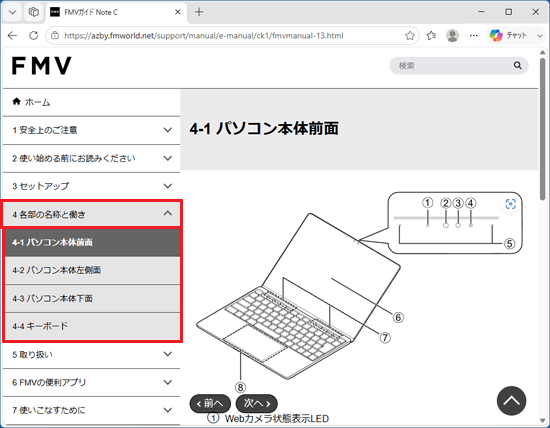The image size is (550, 428).
Task: Expand section 1 安全上のご注意
Action: click(92, 130)
